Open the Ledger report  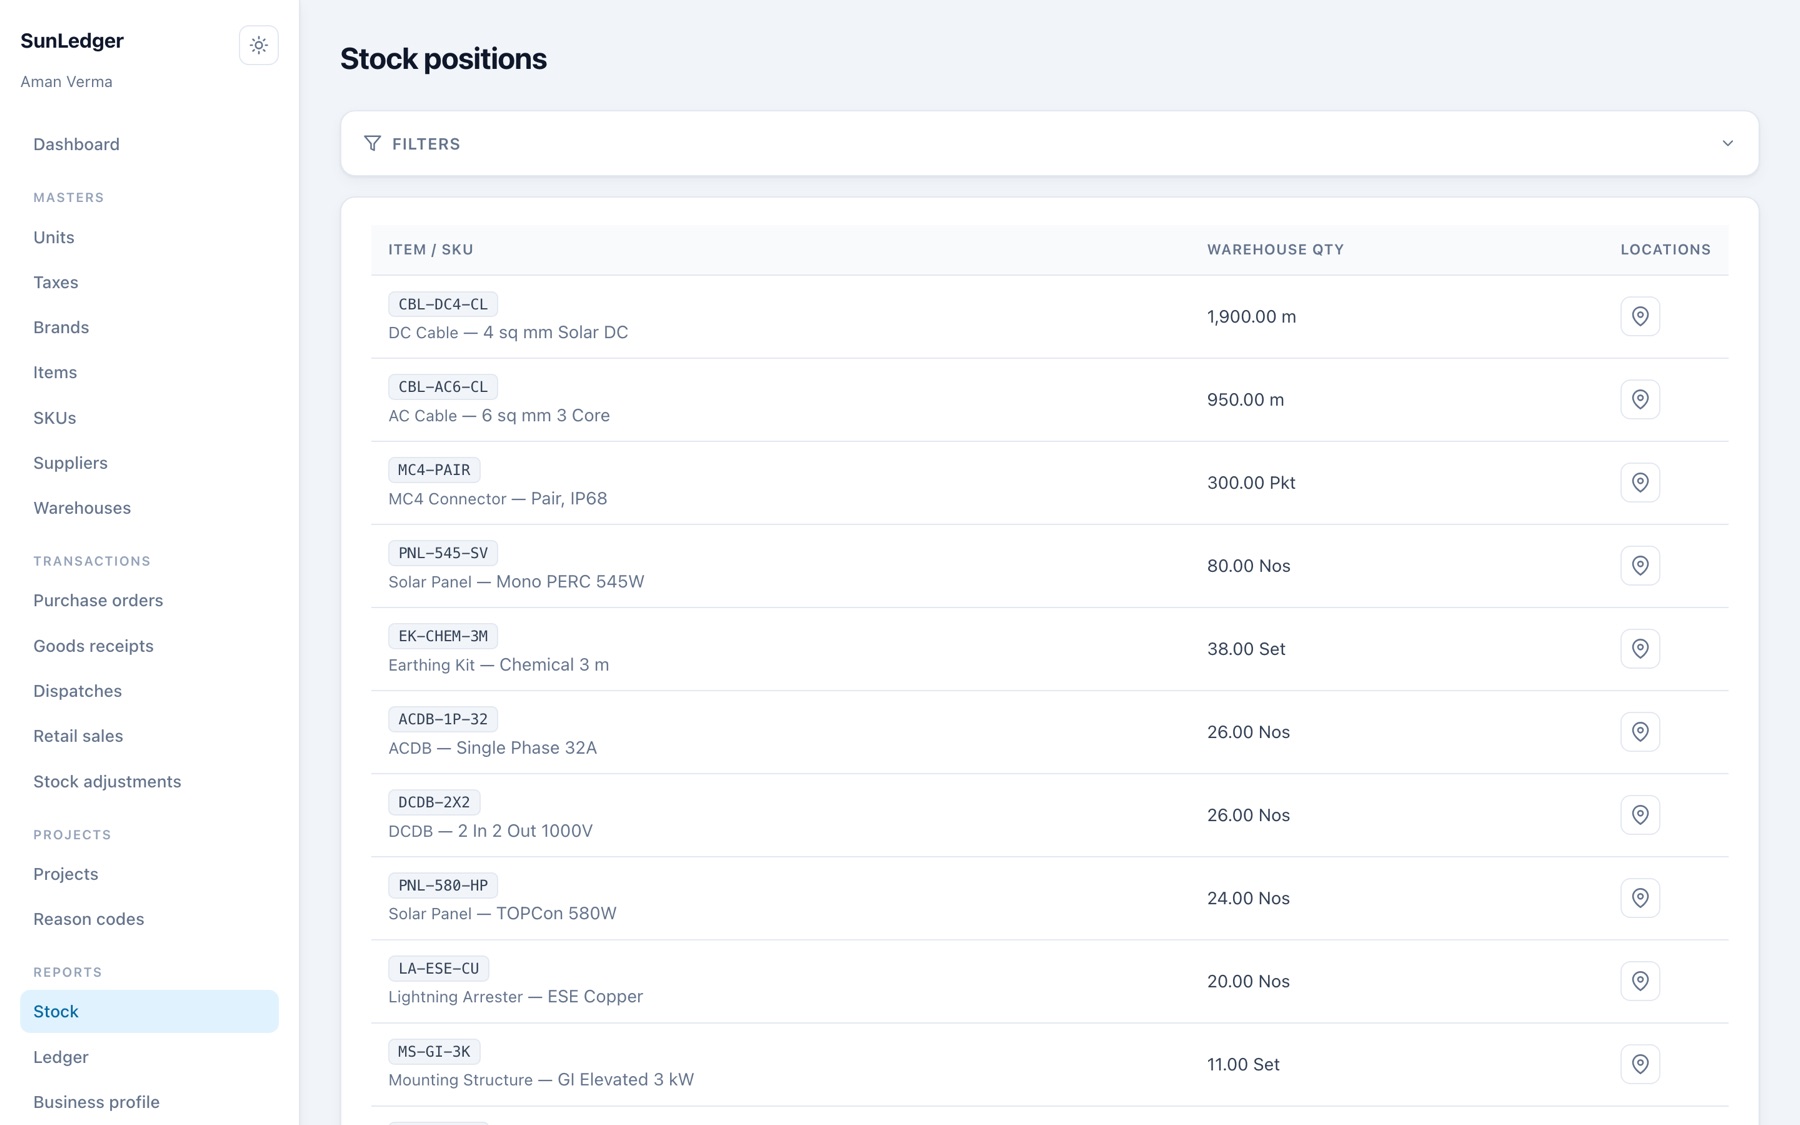tap(149, 1057)
